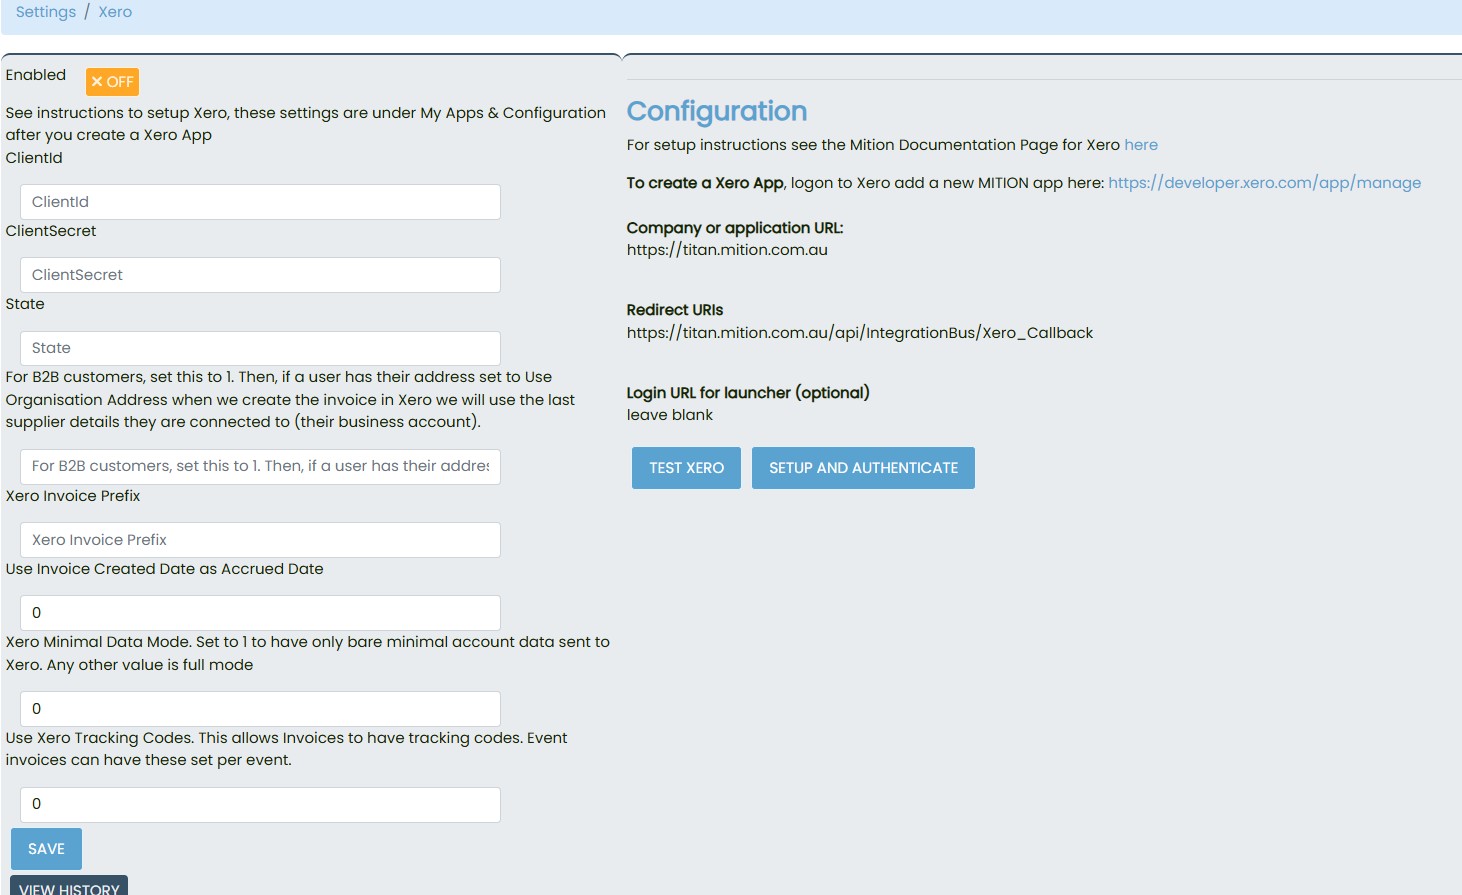This screenshot has height=895, width=1462.
Task: Open the developer.xero.com app manage link
Action: click(x=1264, y=183)
